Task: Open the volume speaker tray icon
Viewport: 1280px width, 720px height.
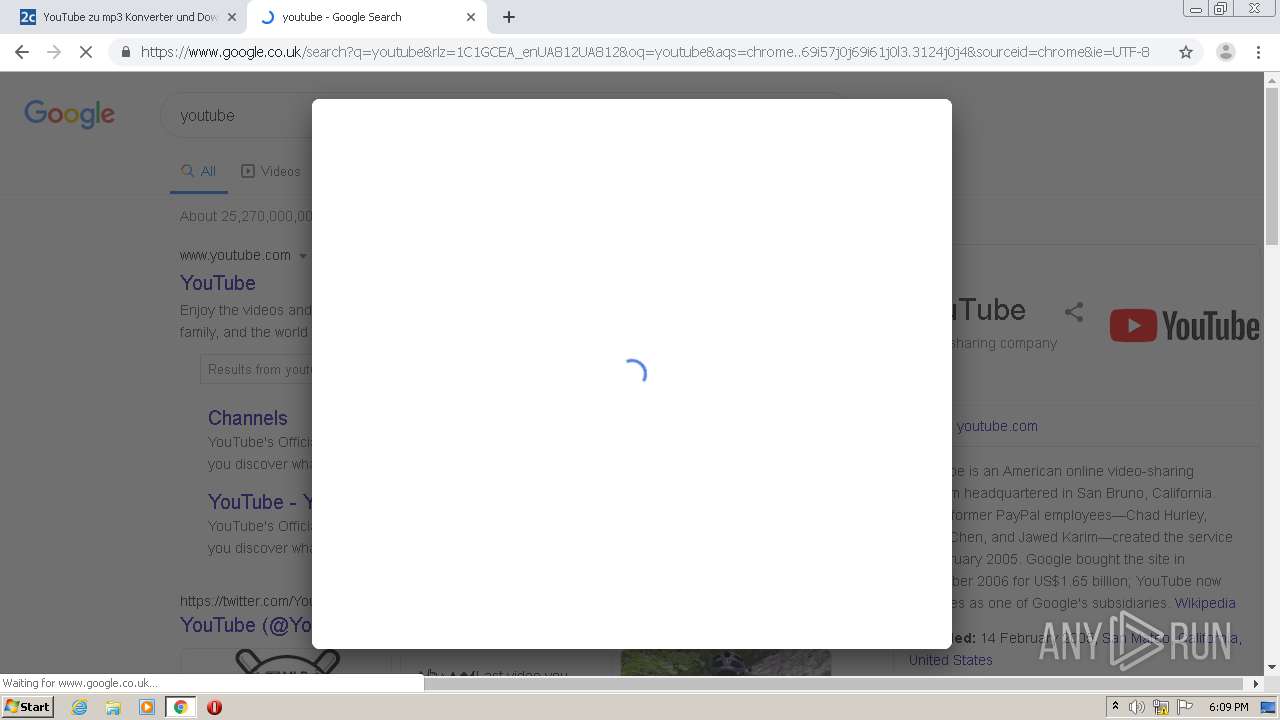Action: pos(1137,707)
